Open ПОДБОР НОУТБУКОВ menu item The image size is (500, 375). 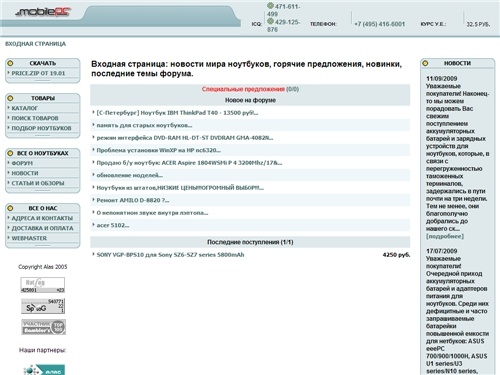pyautogui.click(x=41, y=128)
